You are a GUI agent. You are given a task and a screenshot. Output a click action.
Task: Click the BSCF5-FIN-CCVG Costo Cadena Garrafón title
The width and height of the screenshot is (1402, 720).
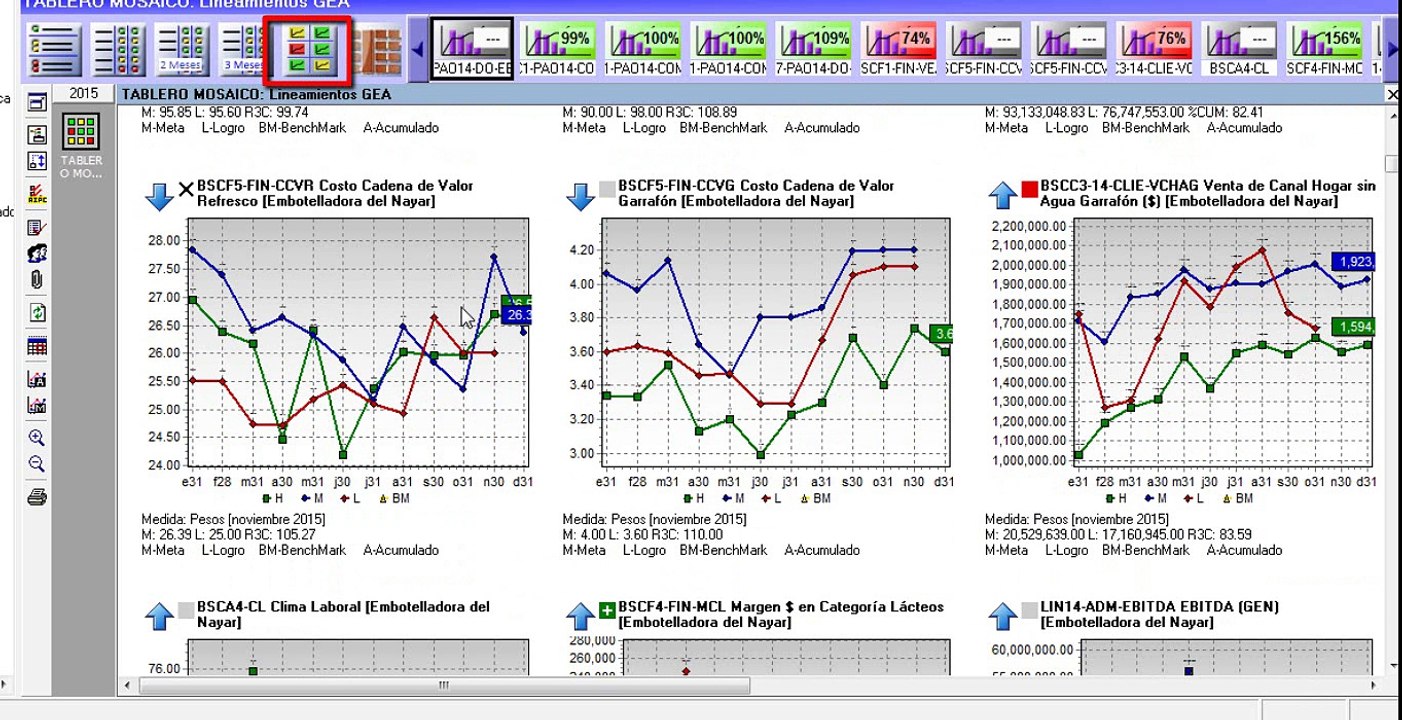click(756, 193)
